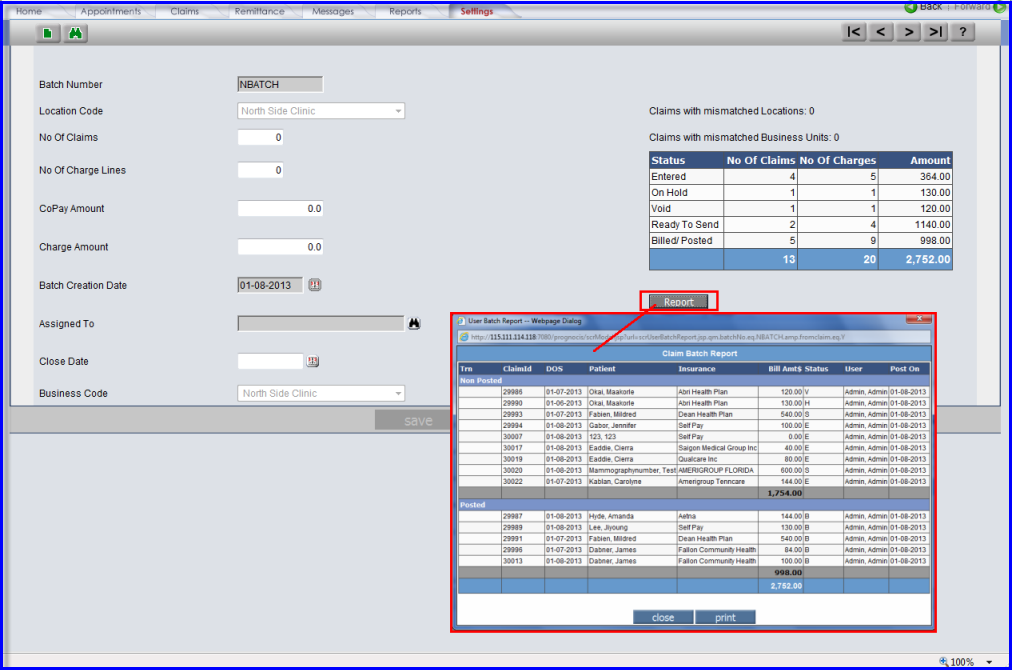Click patient Hyde, Amanda in report
This screenshot has width=1012, height=670.
click(611, 516)
